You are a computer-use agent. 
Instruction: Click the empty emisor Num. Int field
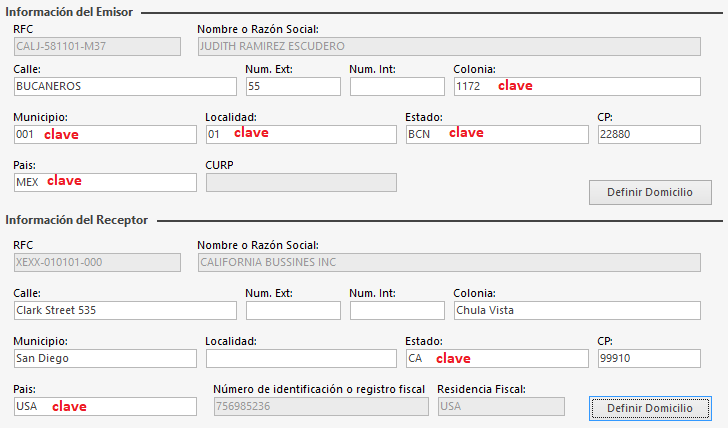[396, 86]
